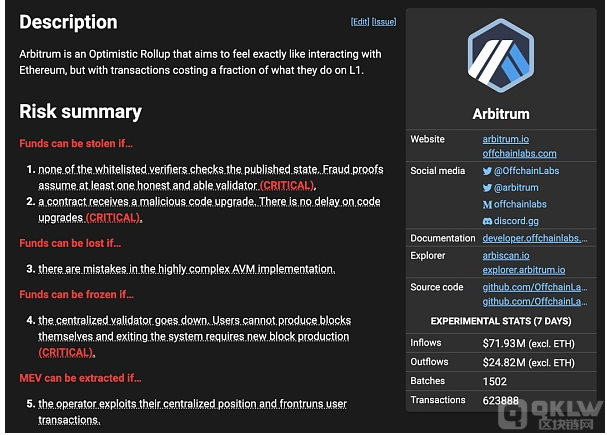
Task: Click risk about operator frontrunning transactions
Action: (192, 411)
